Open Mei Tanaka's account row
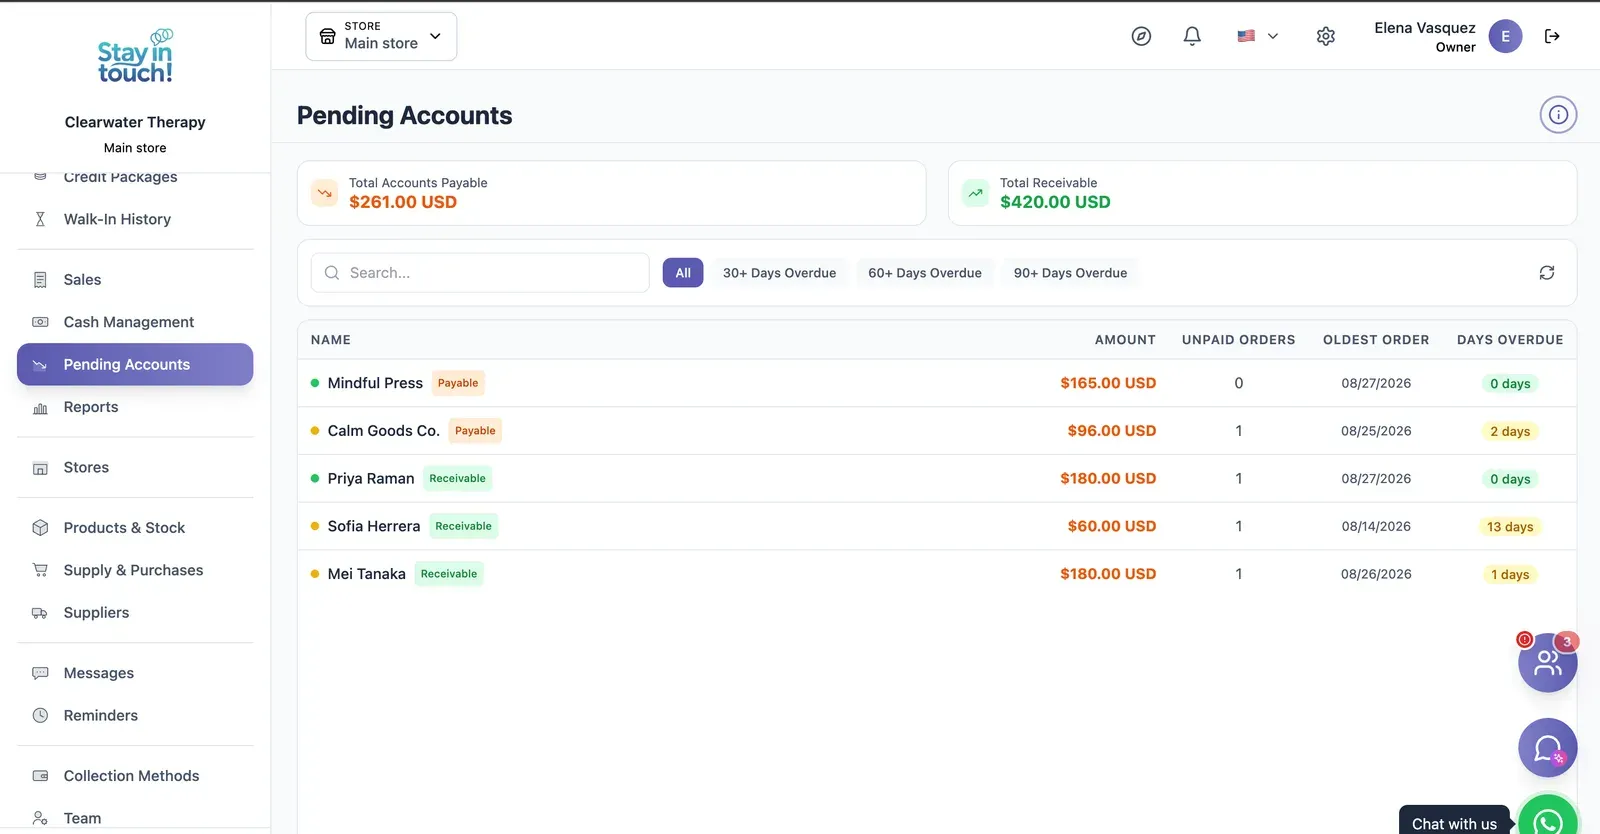 pyautogui.click(x=937, y=574)
